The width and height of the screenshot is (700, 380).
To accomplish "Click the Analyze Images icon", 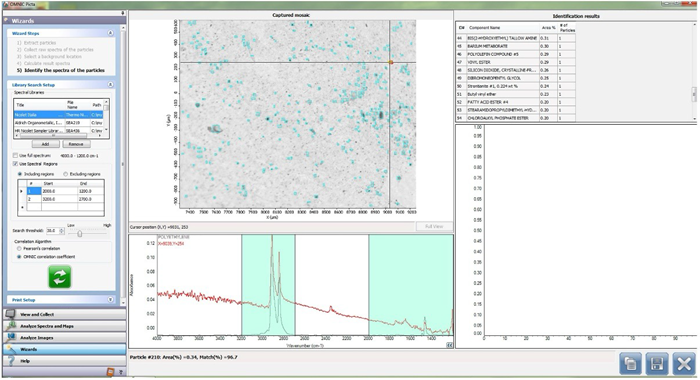I will [10, 338].
